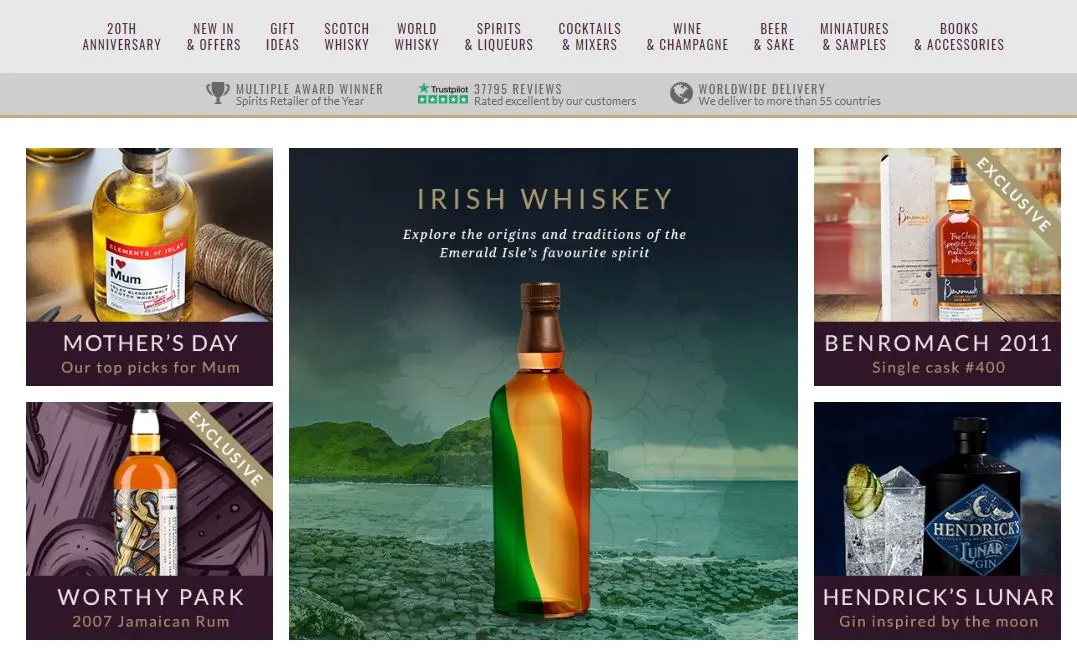Click 'Explore the origins and traditions' tagline
This screenshot has width=1077, height=654.
coord(544,243)
